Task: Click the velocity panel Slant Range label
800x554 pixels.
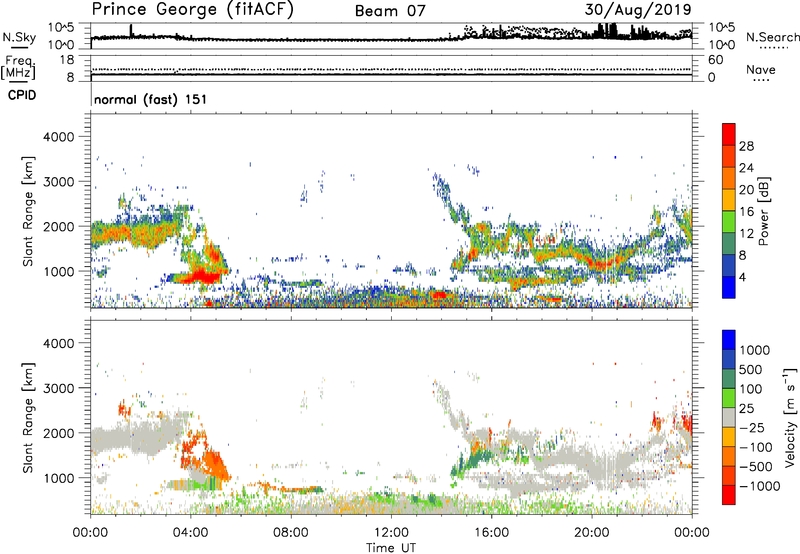Action: [28, 417]
